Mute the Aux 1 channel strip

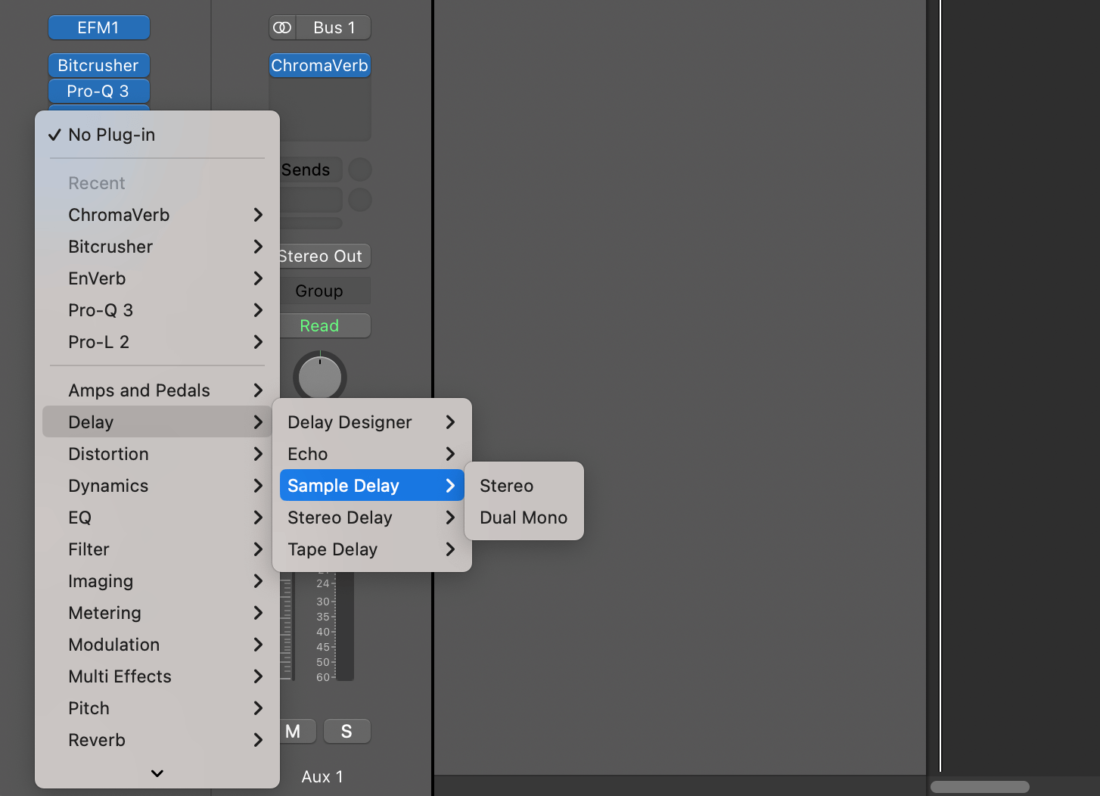[297, 731]
